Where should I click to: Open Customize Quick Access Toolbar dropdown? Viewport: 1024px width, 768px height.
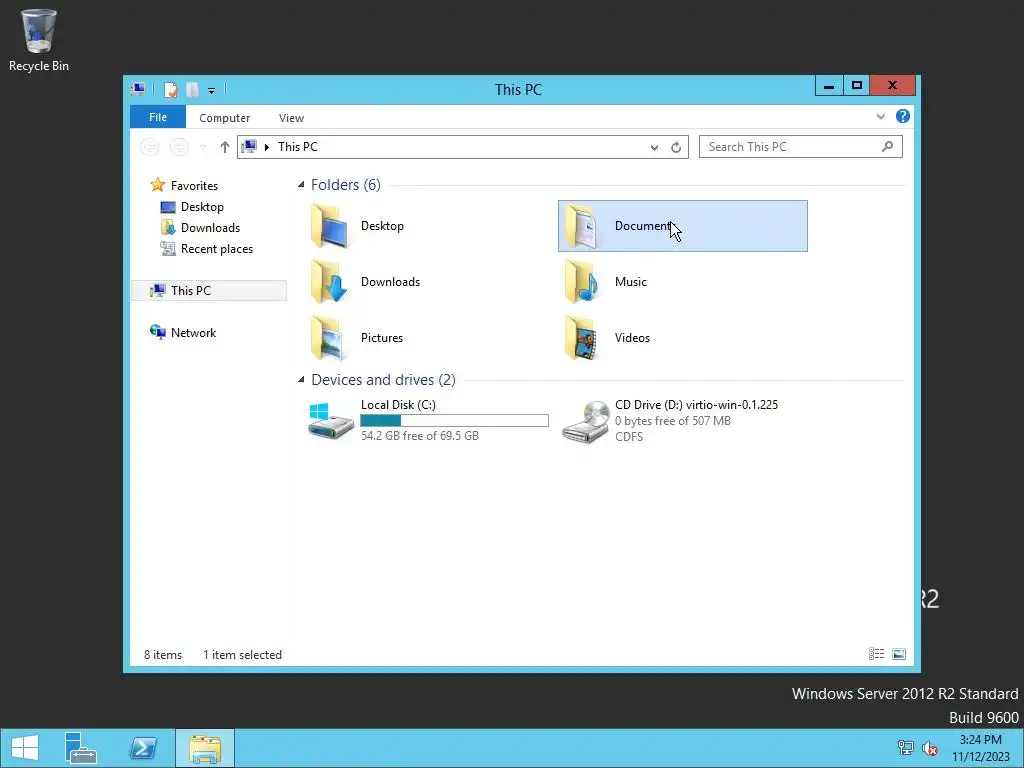[x=212, y=91]
